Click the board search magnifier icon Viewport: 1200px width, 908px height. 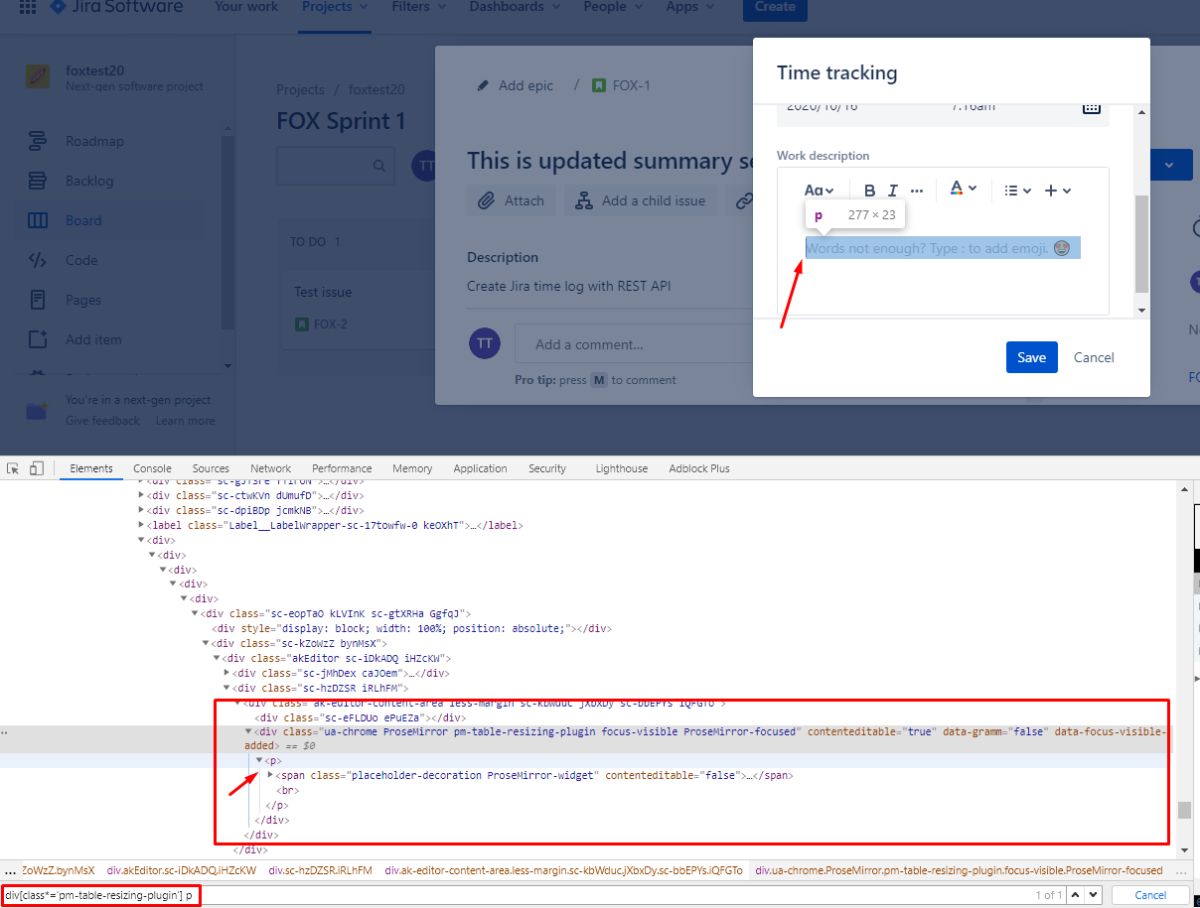click(x=379, y=166)
